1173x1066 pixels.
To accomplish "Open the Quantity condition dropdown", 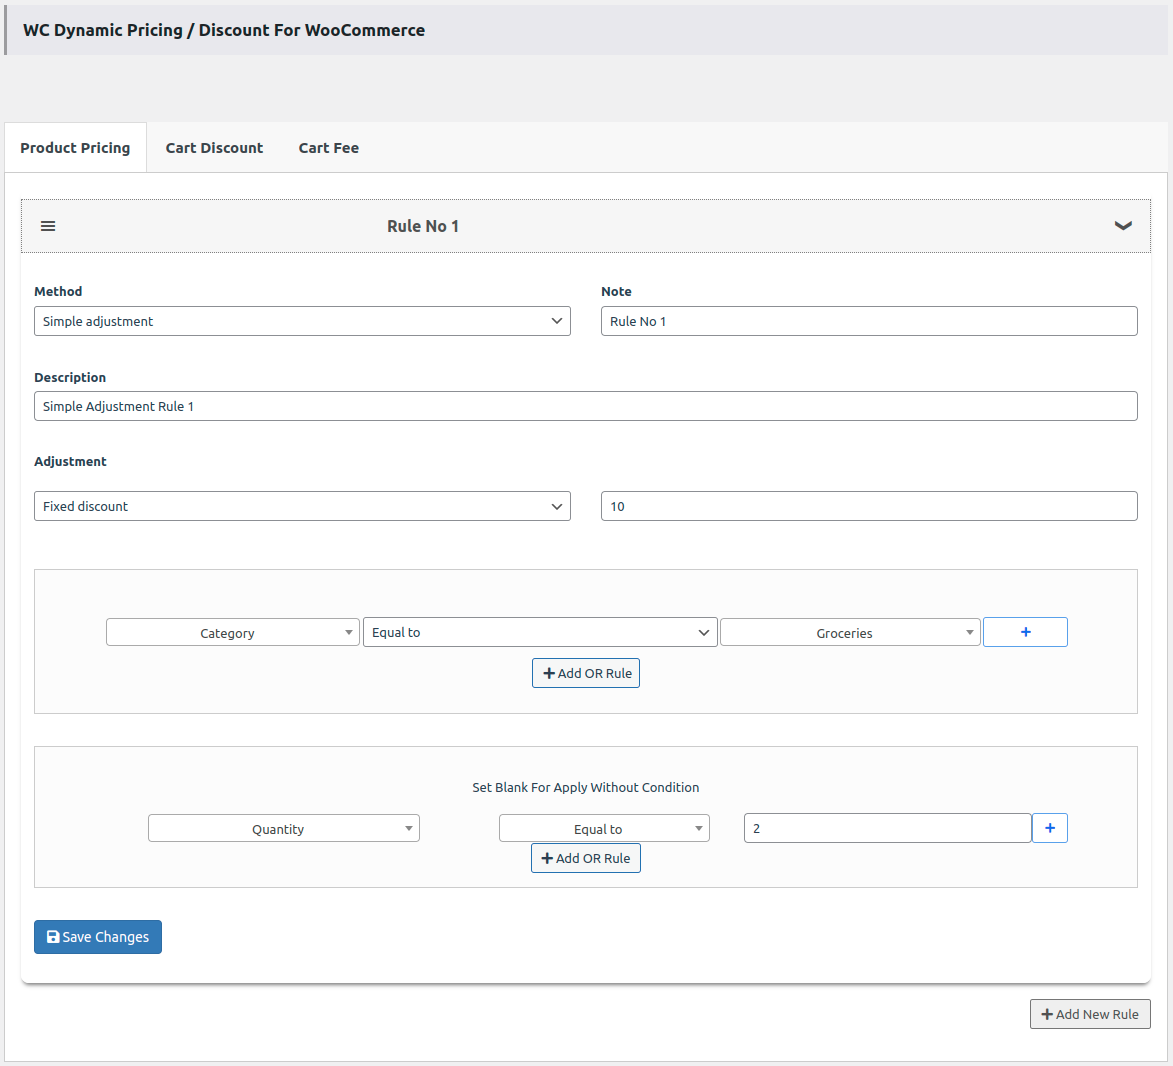I will 283,827.
